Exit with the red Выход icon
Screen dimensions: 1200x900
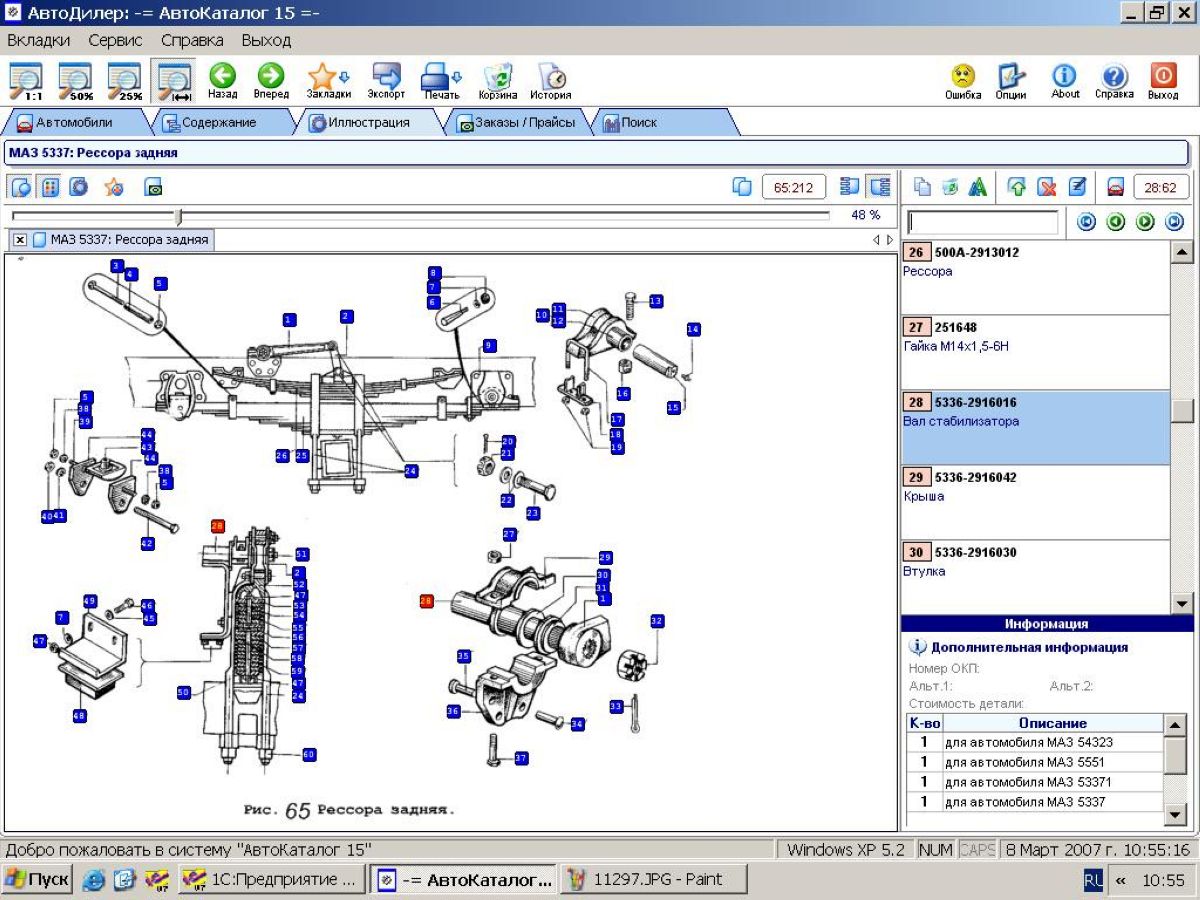[x=1163, y=81]
